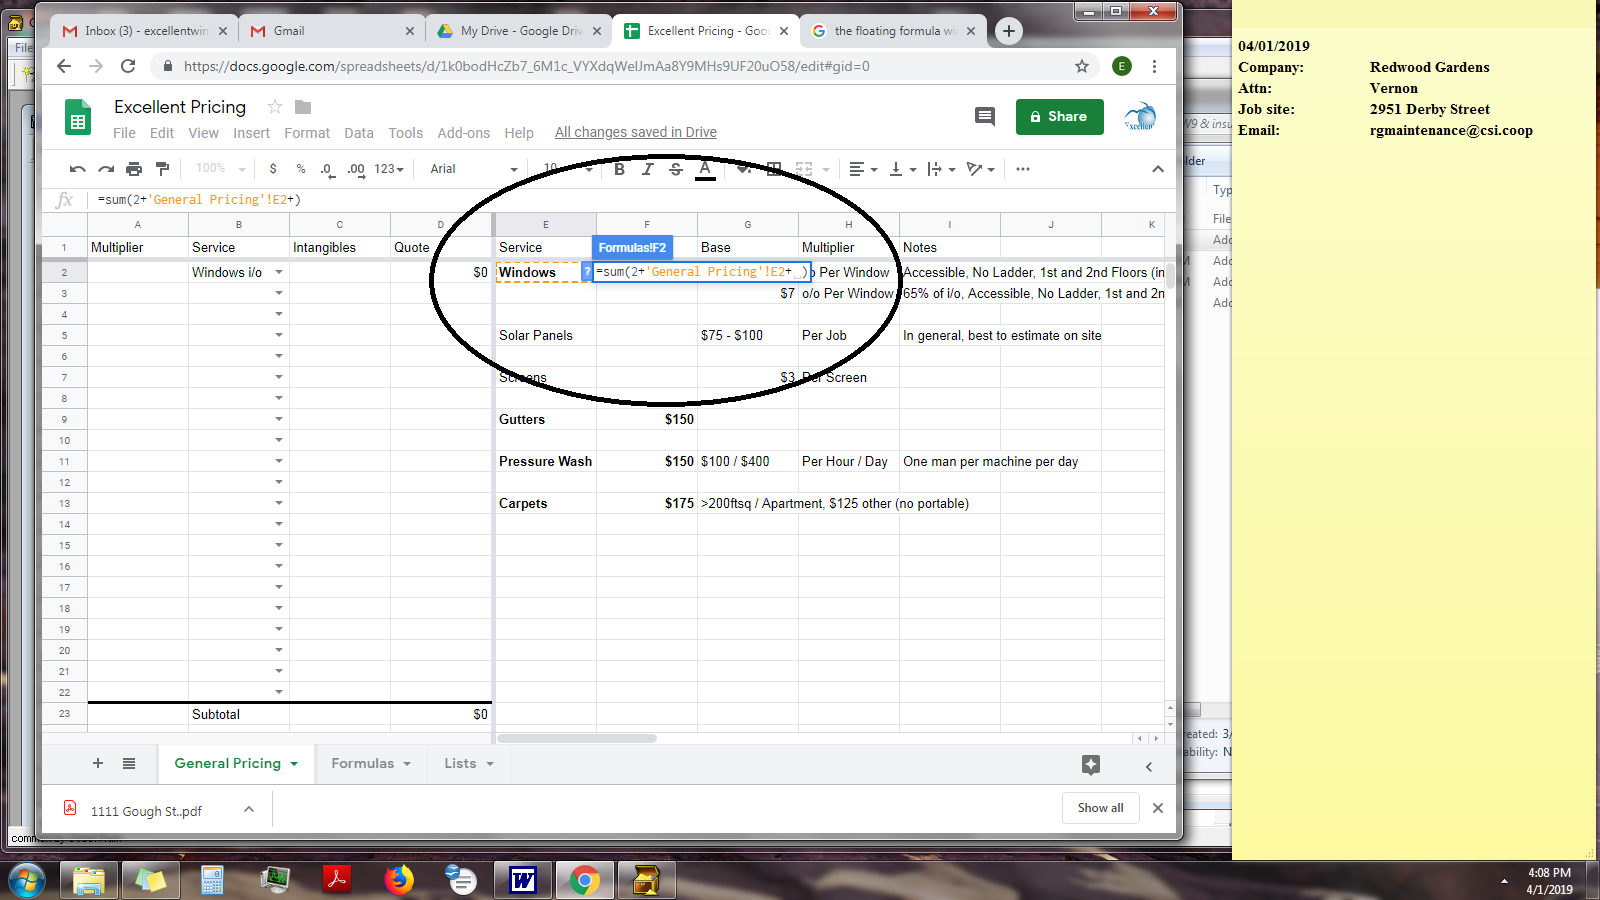Switch to the My Drive browser tab
This screenshot has width=1600, height=900.
[x=519, y=31]
